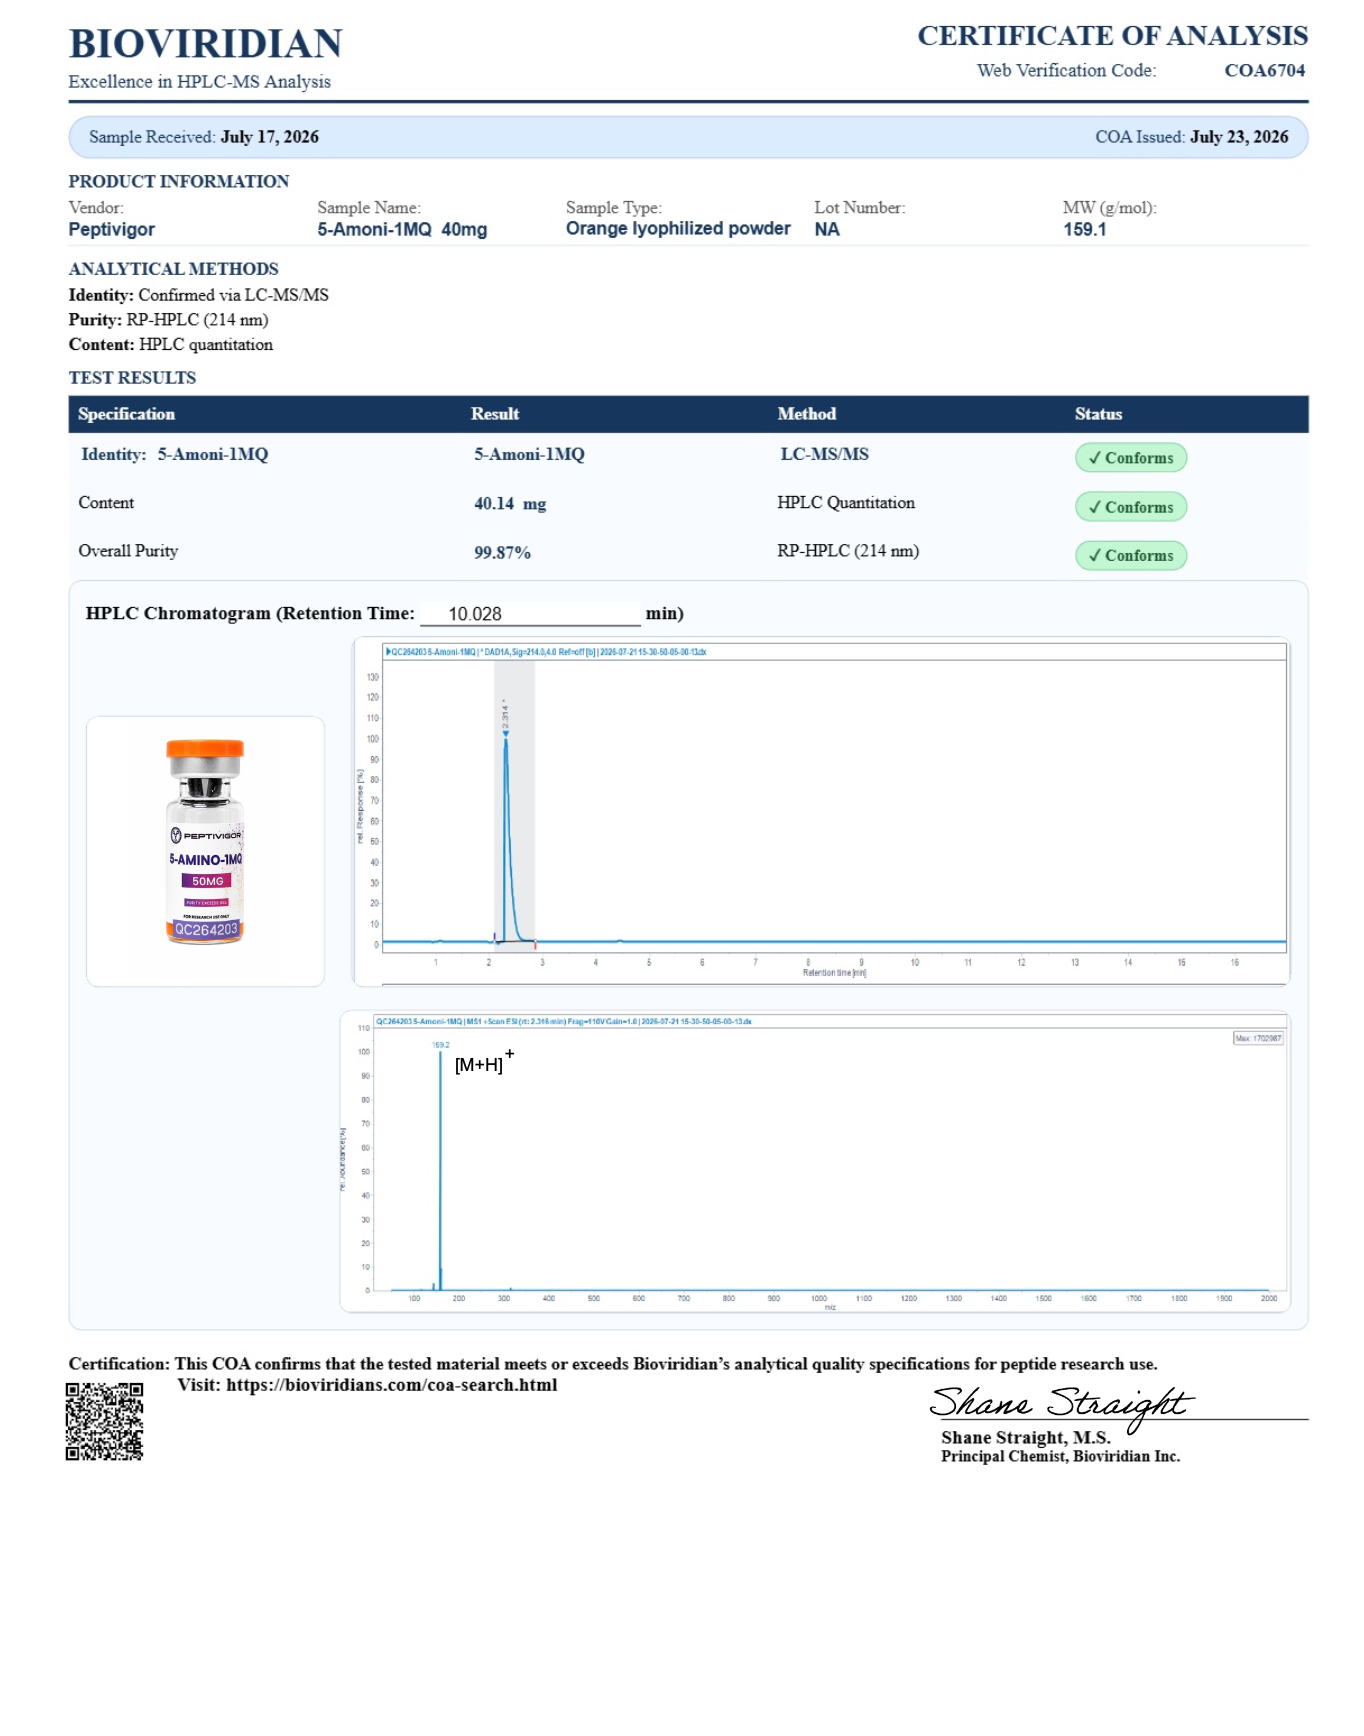The width and height of the screenshot is (1364, 1736).
Task: Click the Max value box in mass spectrum
Action: coord(1258,1038)
